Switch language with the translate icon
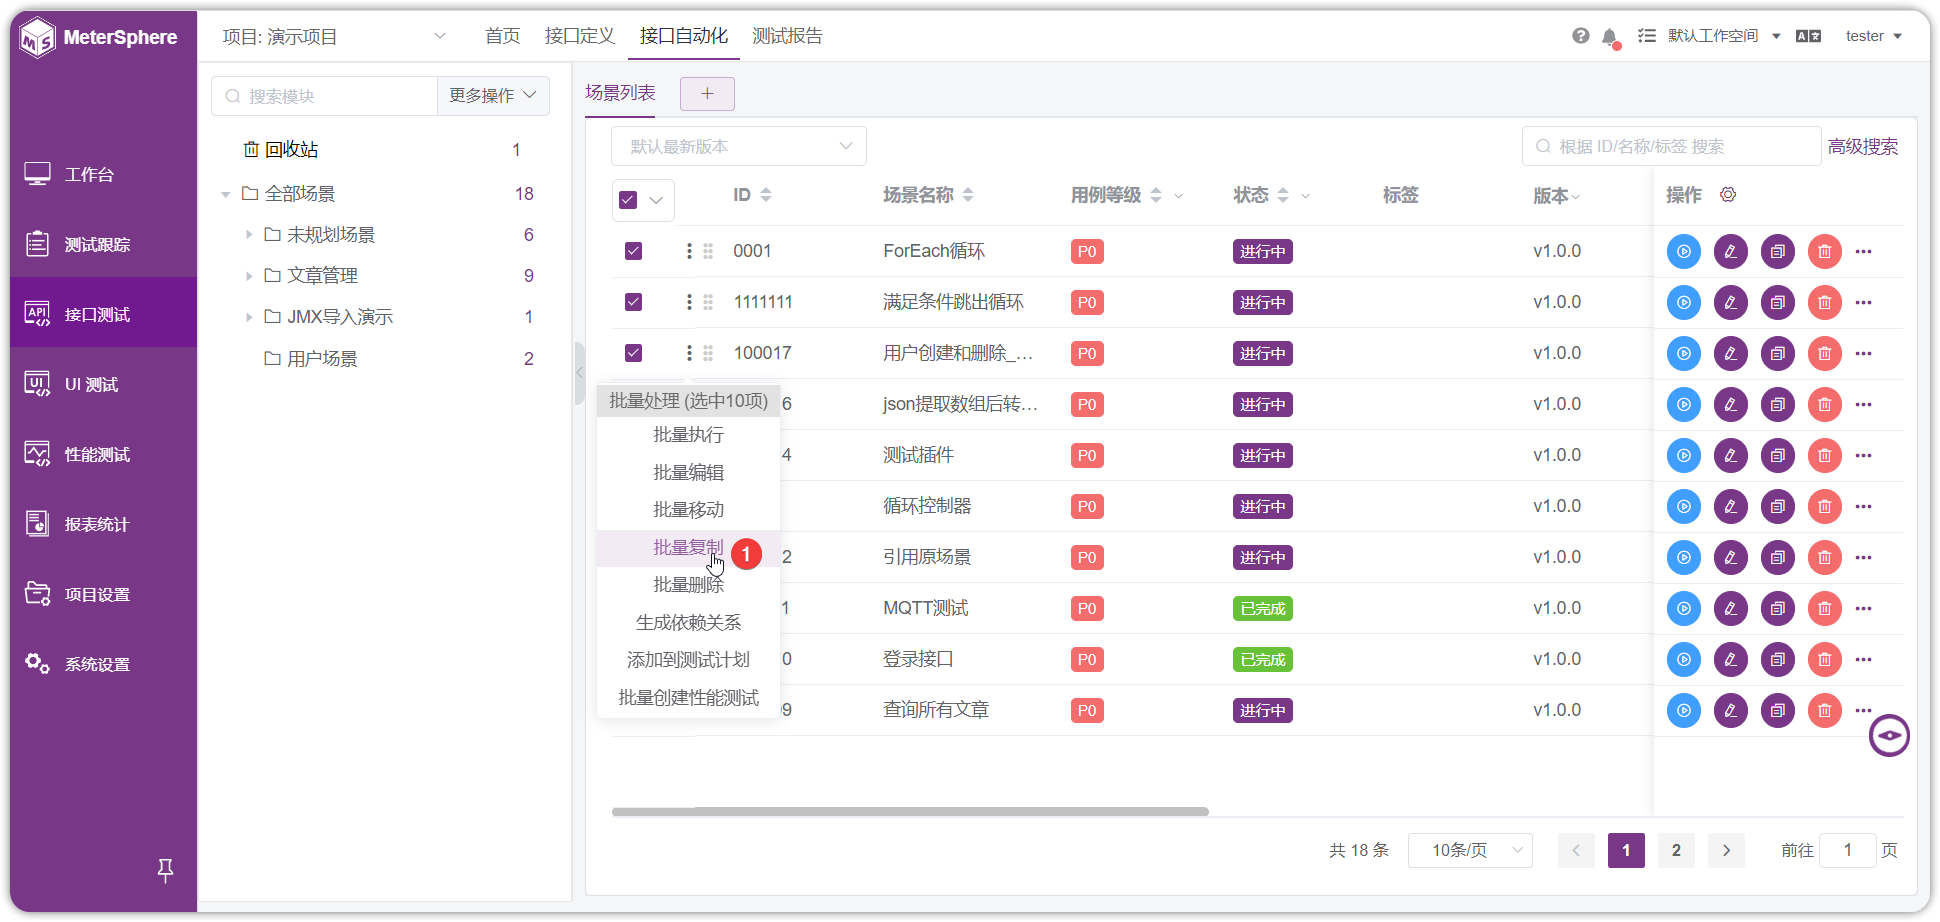 click(x=1808, y=36)
